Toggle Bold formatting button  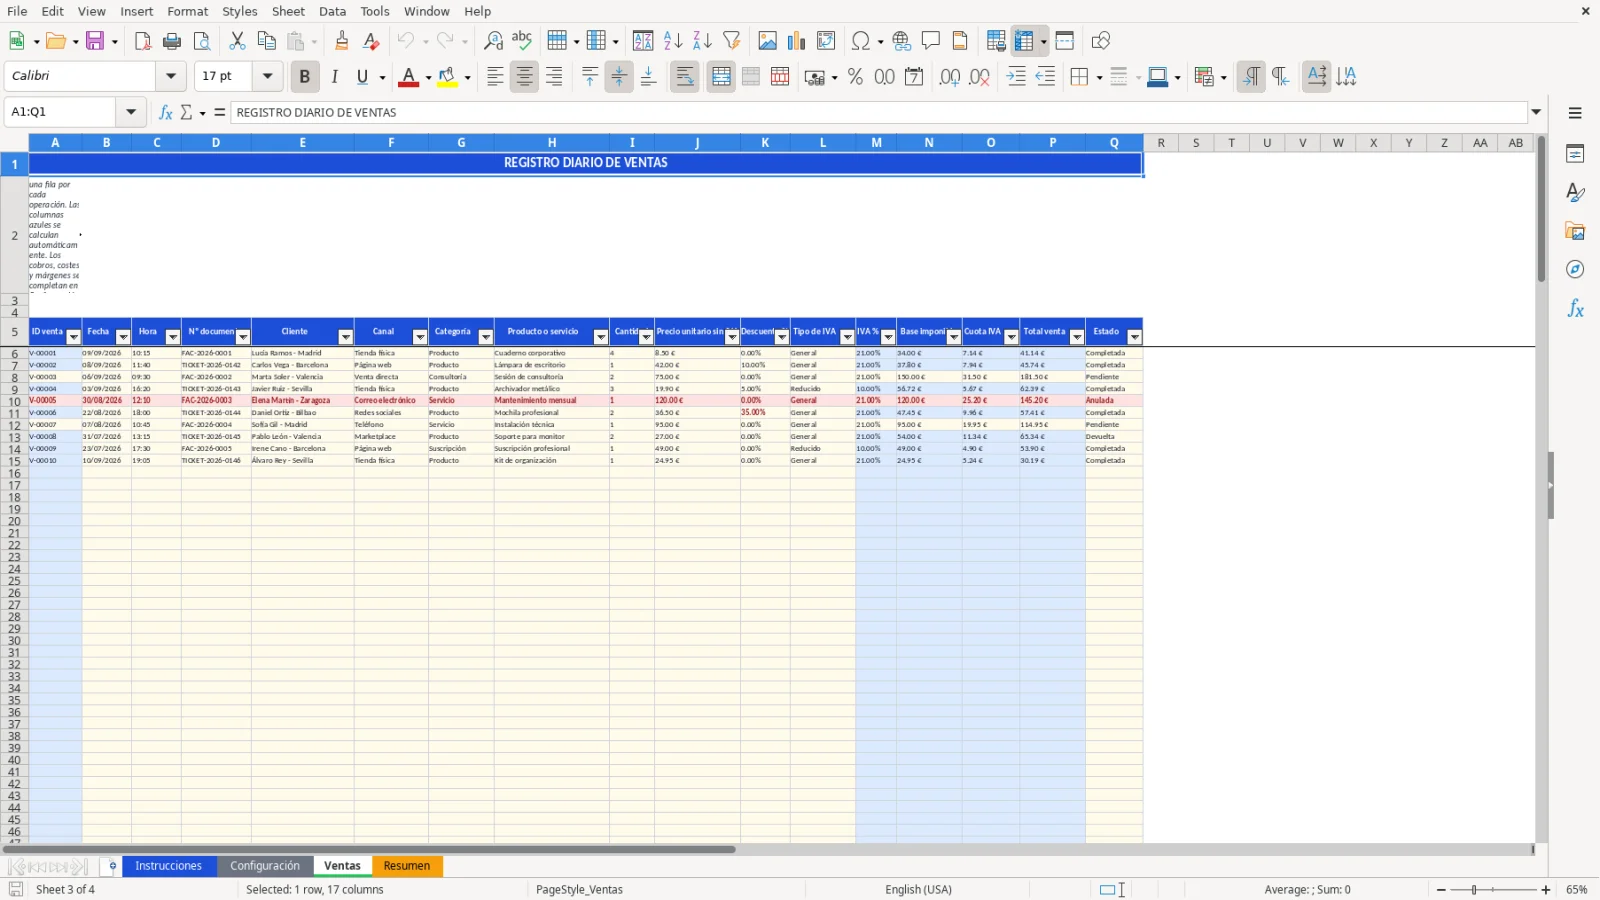[x=305, y=77]
